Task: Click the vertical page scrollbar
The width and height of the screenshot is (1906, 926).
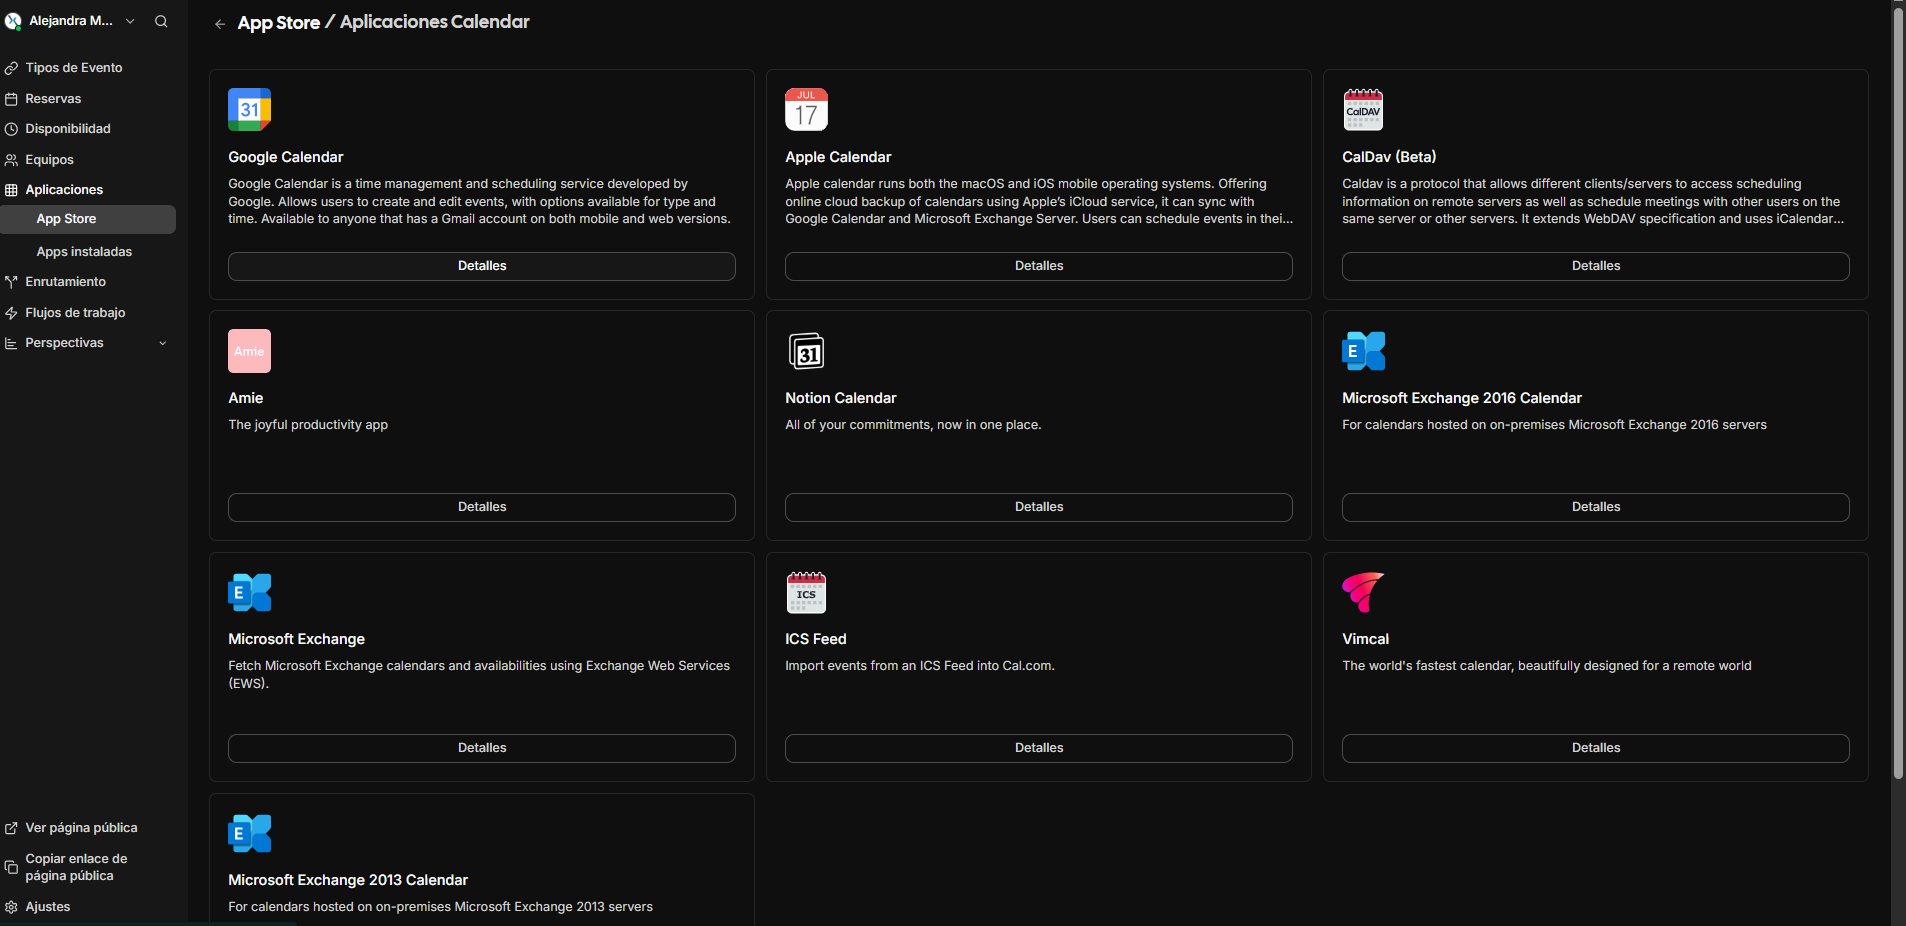Action: click(x=1898, y=400)
